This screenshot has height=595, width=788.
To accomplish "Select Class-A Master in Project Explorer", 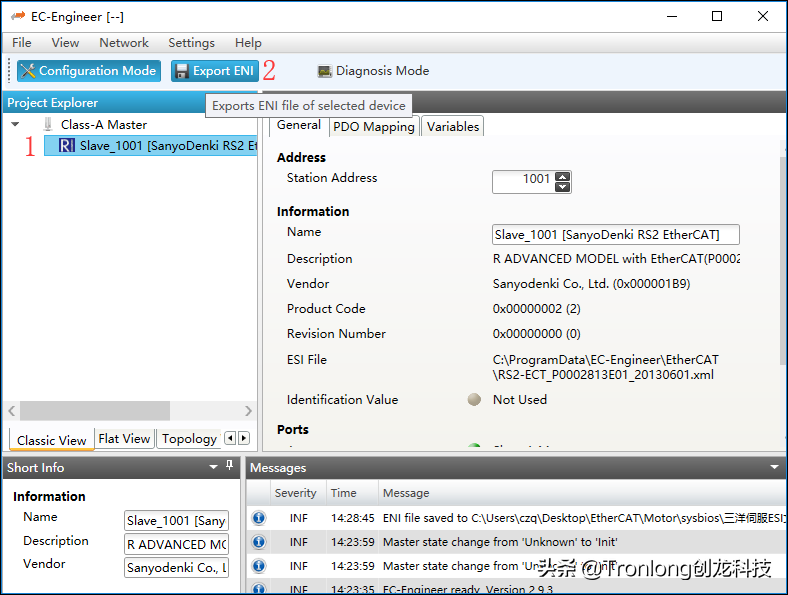I will tap(104, 124).
